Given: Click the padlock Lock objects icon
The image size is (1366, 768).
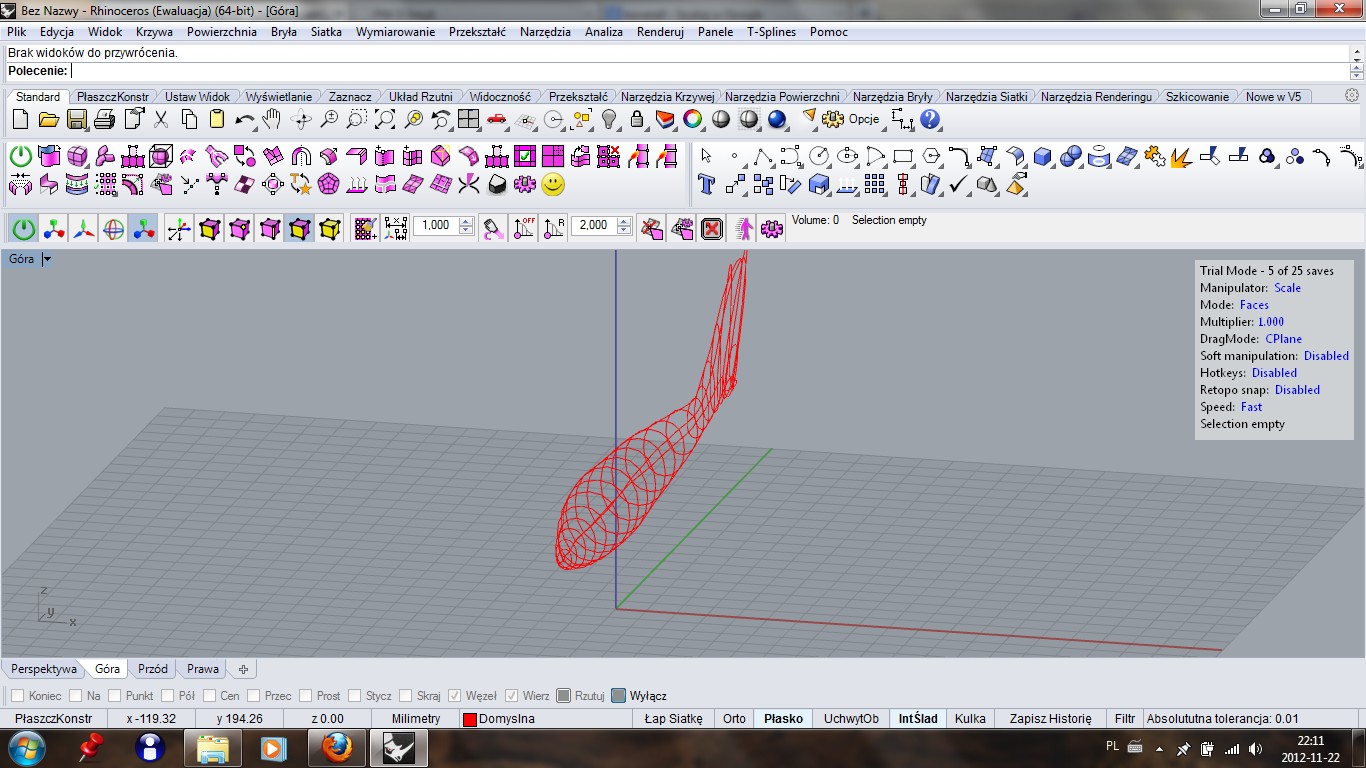Looking at the screenshot, I should pos(637,120).
